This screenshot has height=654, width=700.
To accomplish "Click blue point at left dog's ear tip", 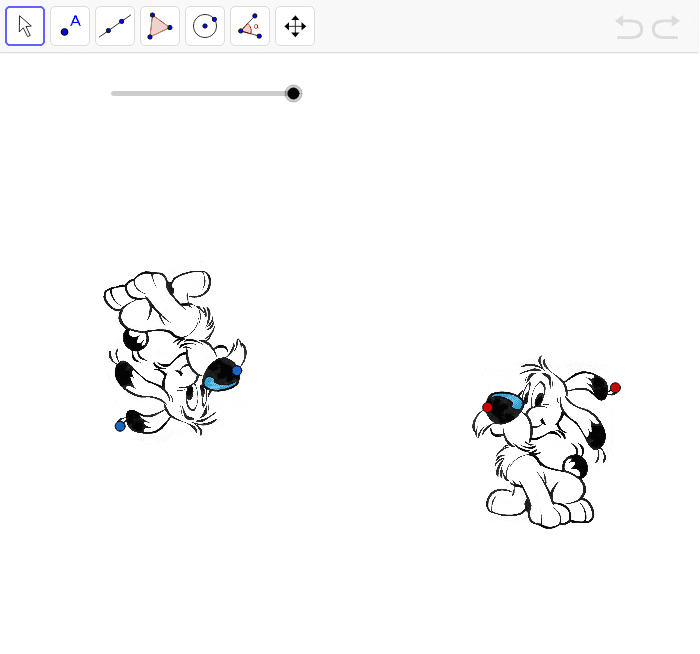I will pos(120,426).
